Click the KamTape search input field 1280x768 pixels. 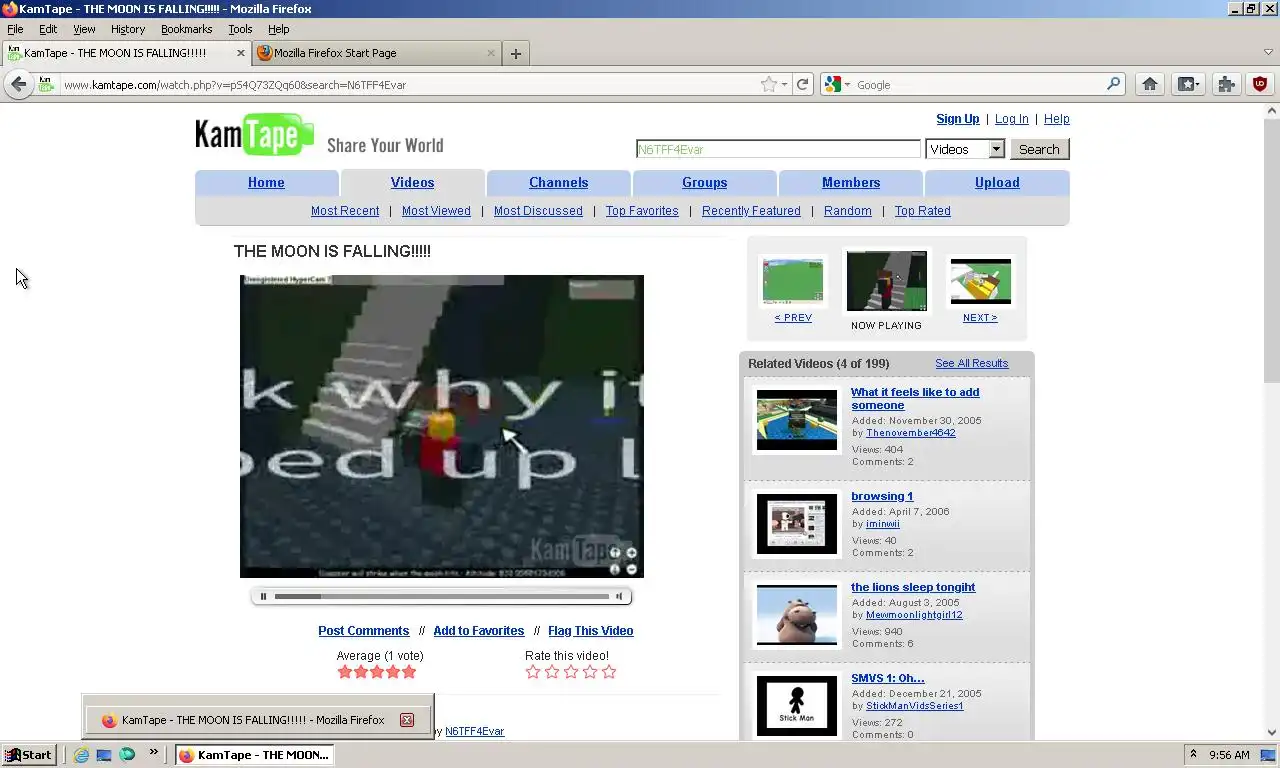pyautogui.click(x=778, y=149)
